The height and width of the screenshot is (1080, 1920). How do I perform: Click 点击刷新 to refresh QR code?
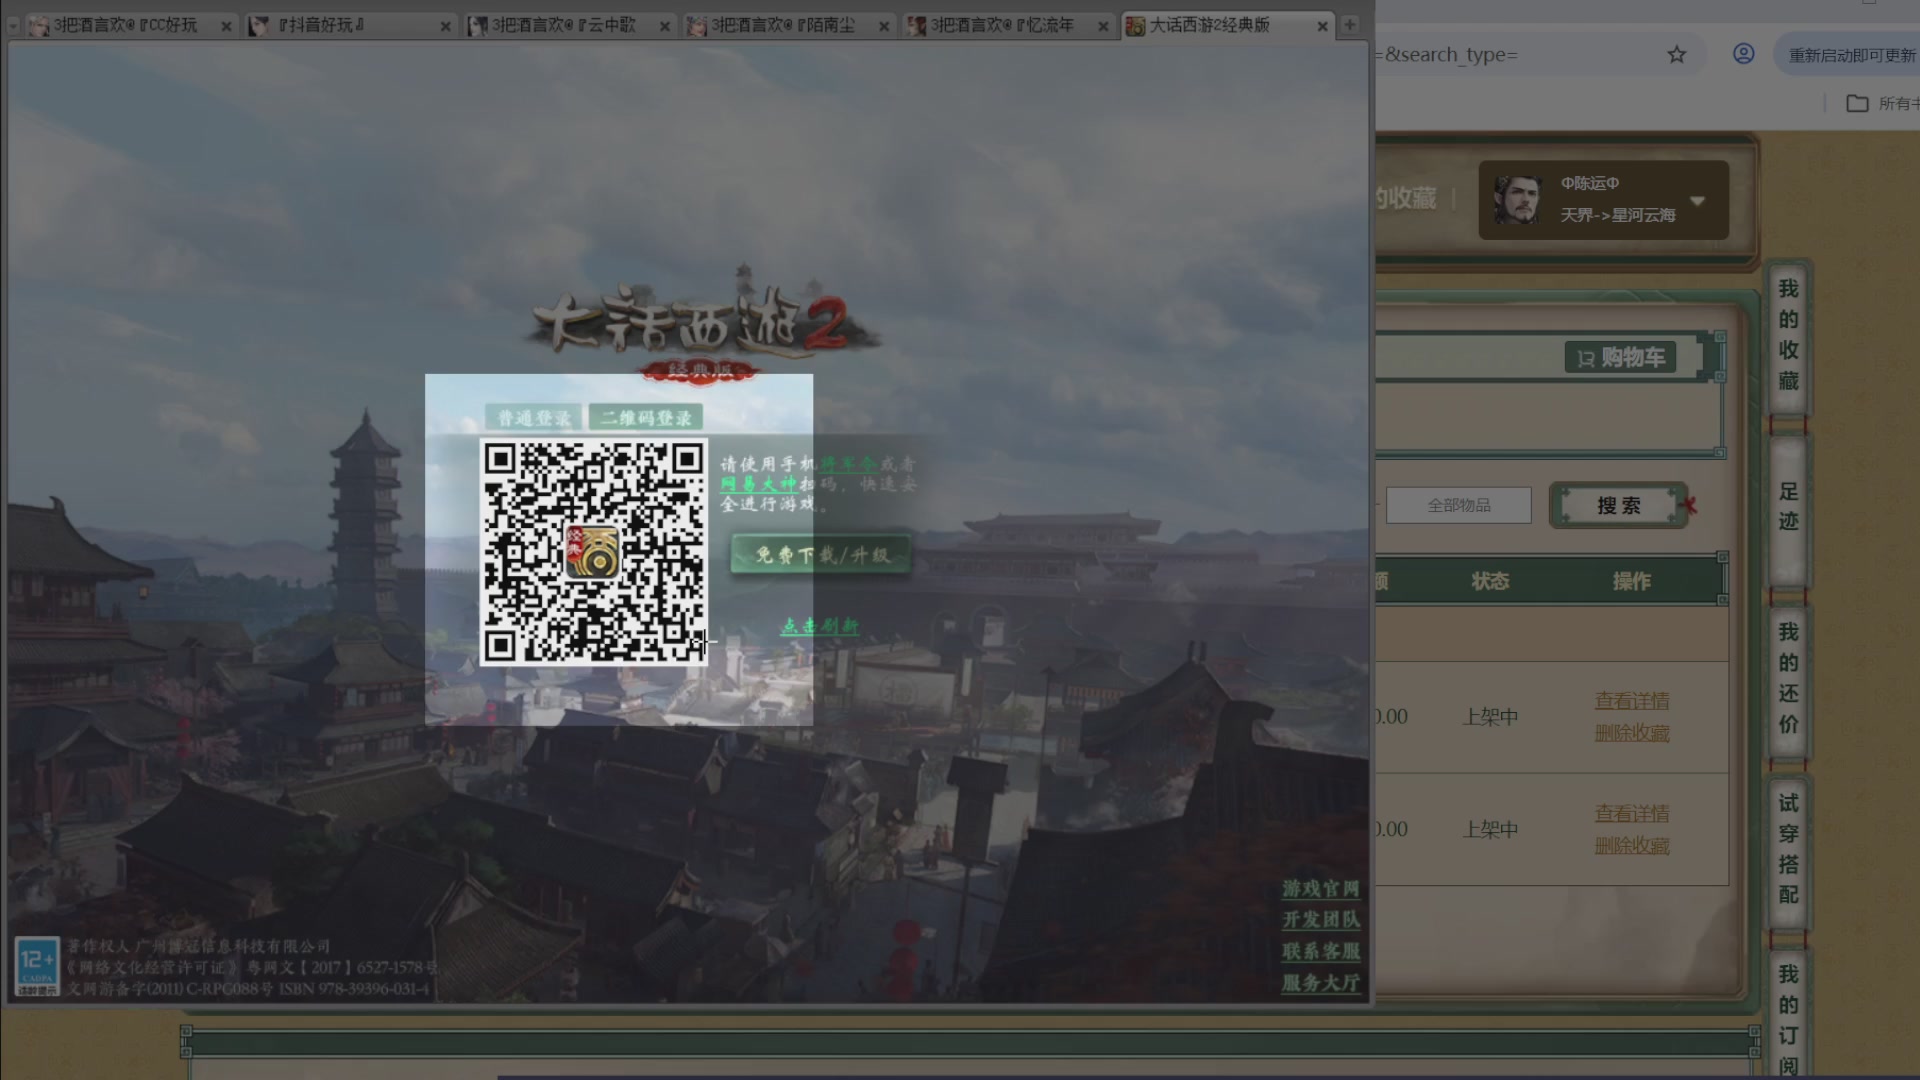point(819,626)
